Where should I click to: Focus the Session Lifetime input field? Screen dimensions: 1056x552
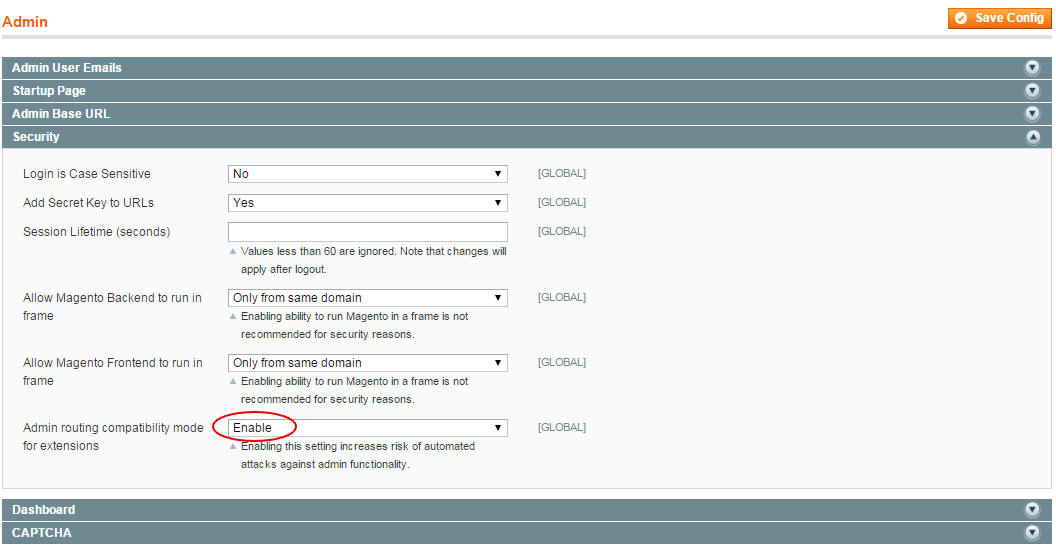(368, 232)
